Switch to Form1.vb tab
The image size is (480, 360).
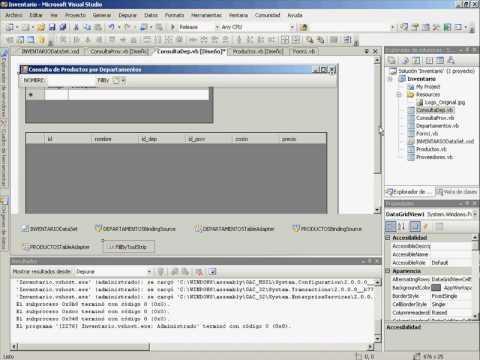pos(304,51)
